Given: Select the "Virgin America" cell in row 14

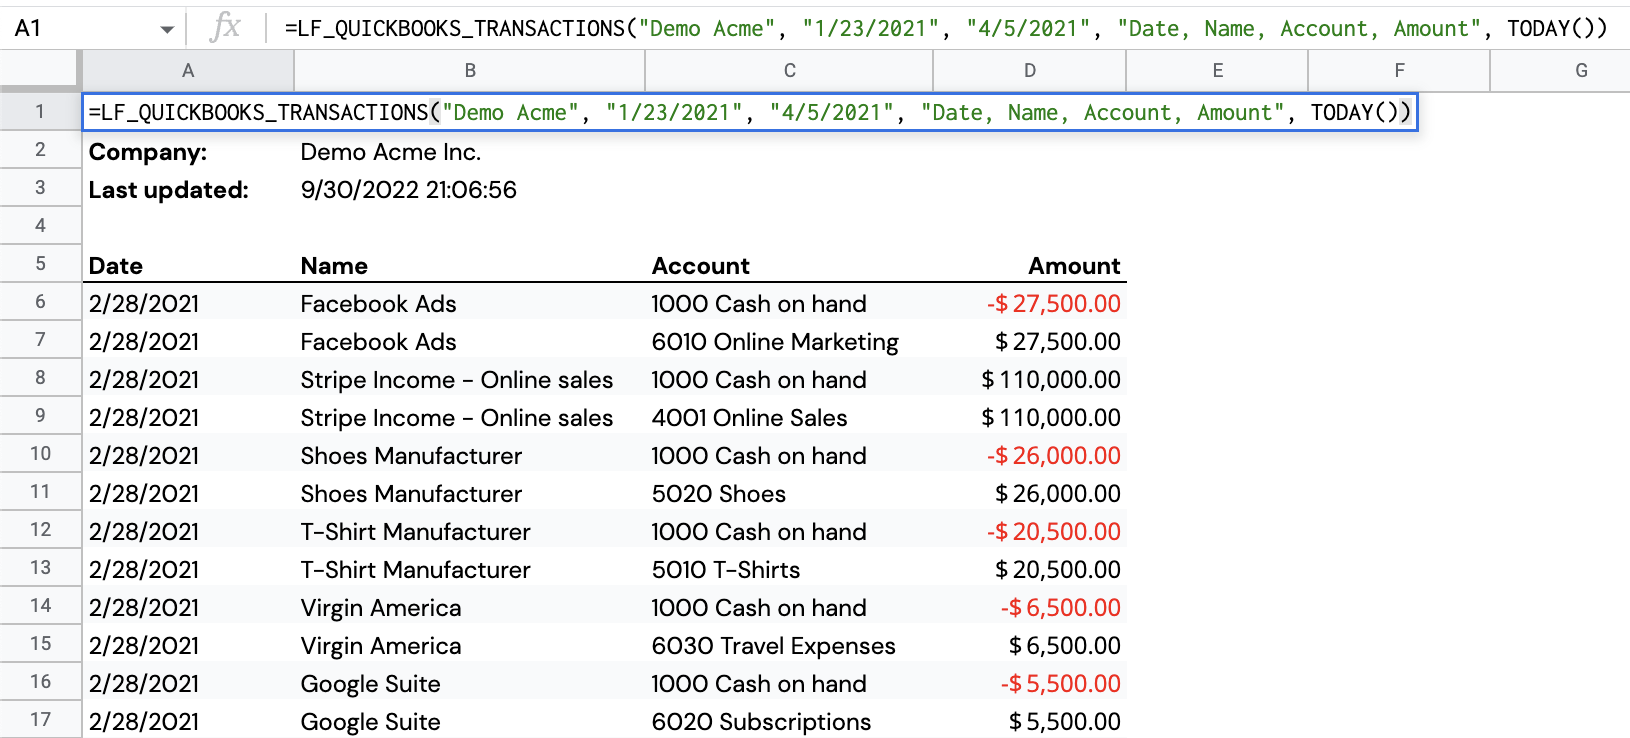Looking at the screenshot, I should (470, 607).
